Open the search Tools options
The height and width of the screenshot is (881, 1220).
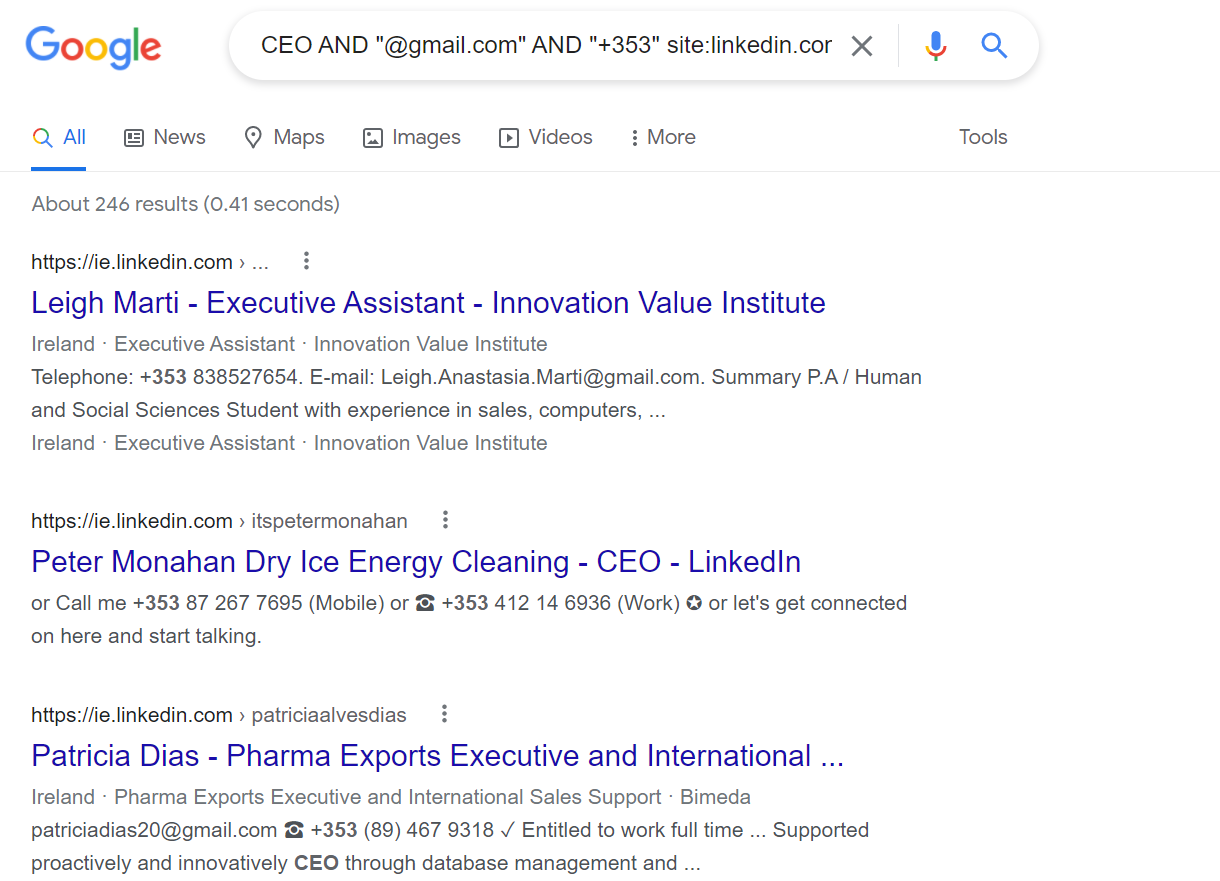click(983, 138)
